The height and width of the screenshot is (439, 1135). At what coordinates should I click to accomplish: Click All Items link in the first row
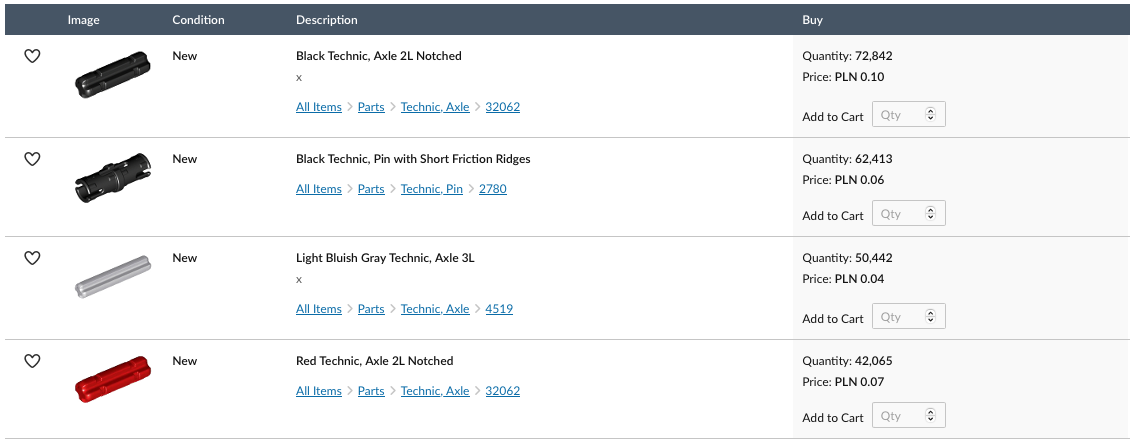point(318,107)
